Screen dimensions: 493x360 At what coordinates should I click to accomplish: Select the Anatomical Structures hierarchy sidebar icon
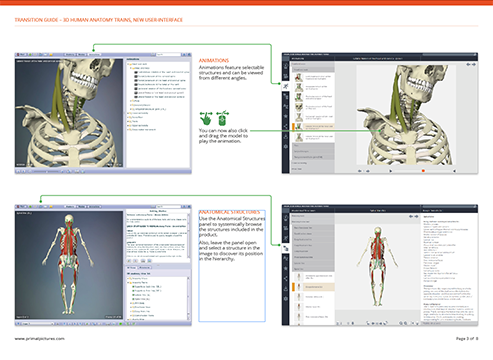(286, 248)
